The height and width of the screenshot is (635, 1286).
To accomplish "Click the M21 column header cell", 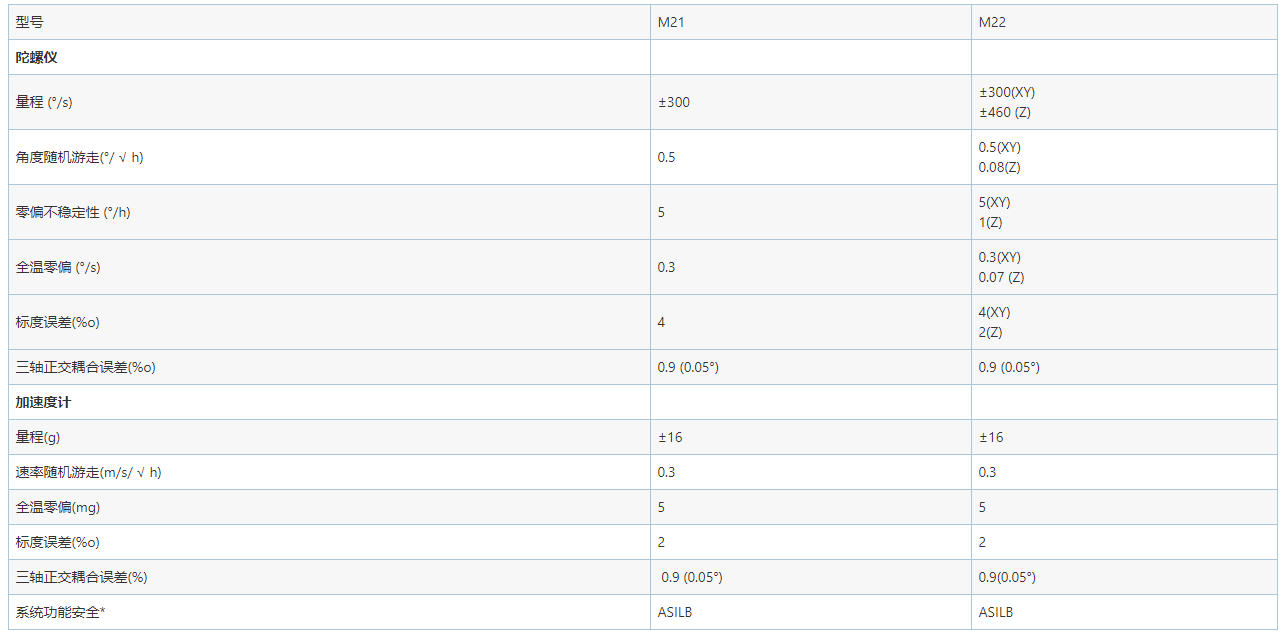I will (x=671, y=22).
